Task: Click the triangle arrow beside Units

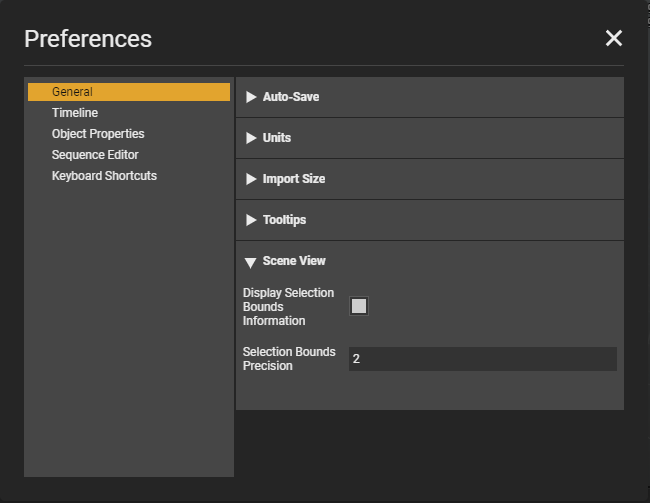Action: click(251, 138)
